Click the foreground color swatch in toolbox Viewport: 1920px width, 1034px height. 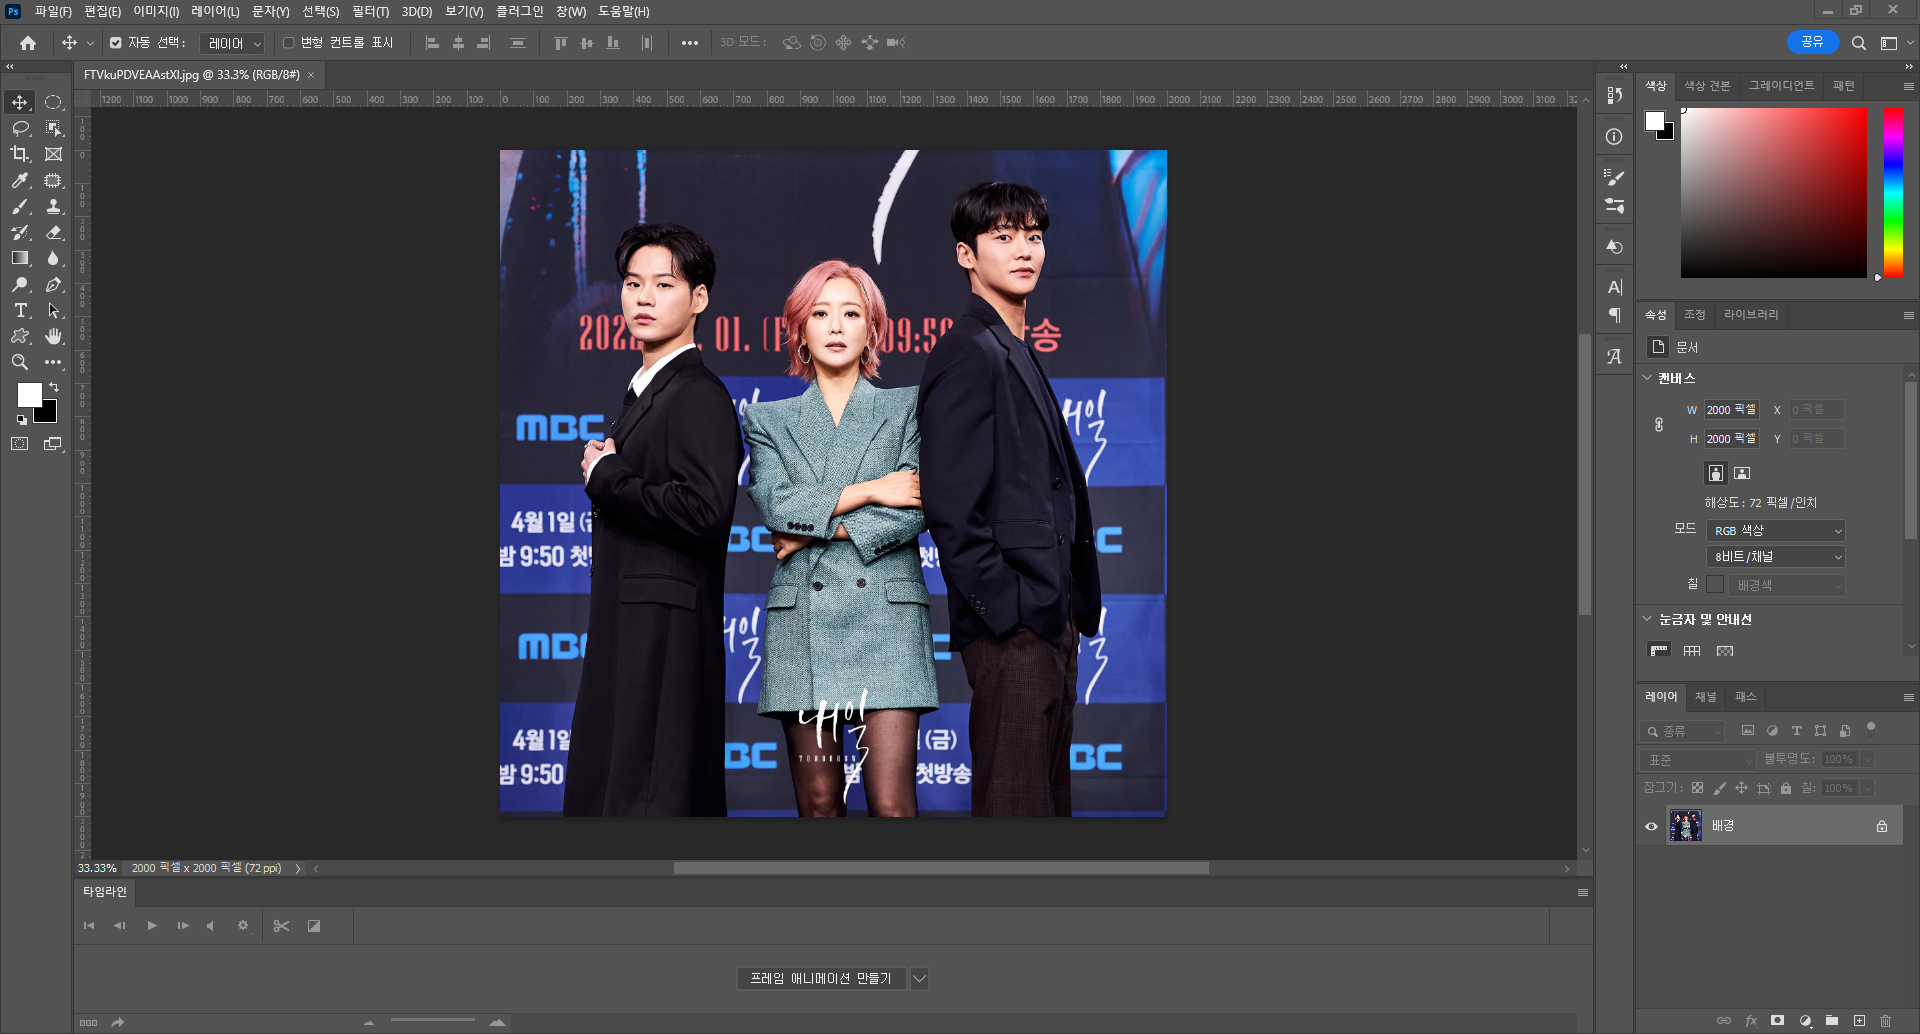click(30, 394)
